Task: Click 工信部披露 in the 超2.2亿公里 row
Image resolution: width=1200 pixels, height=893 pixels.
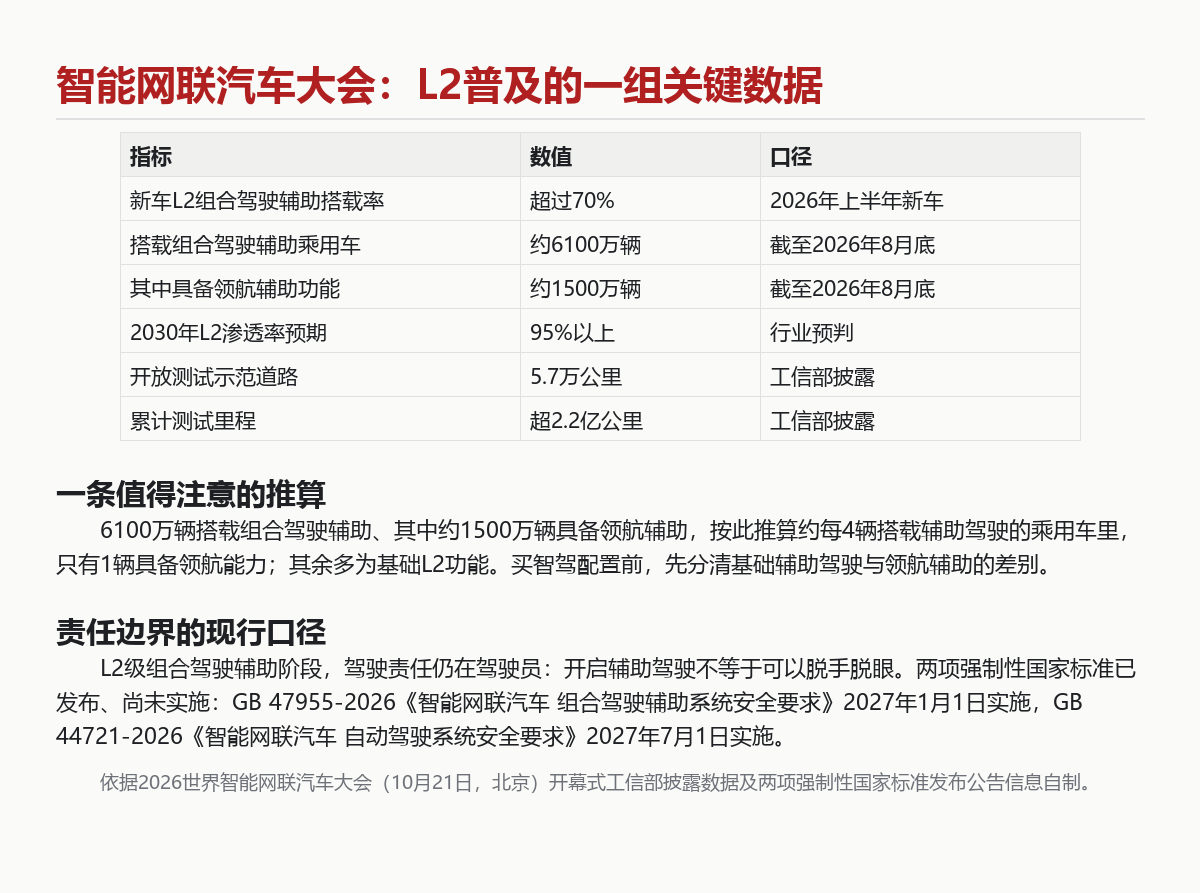Action: click(920, 419)
